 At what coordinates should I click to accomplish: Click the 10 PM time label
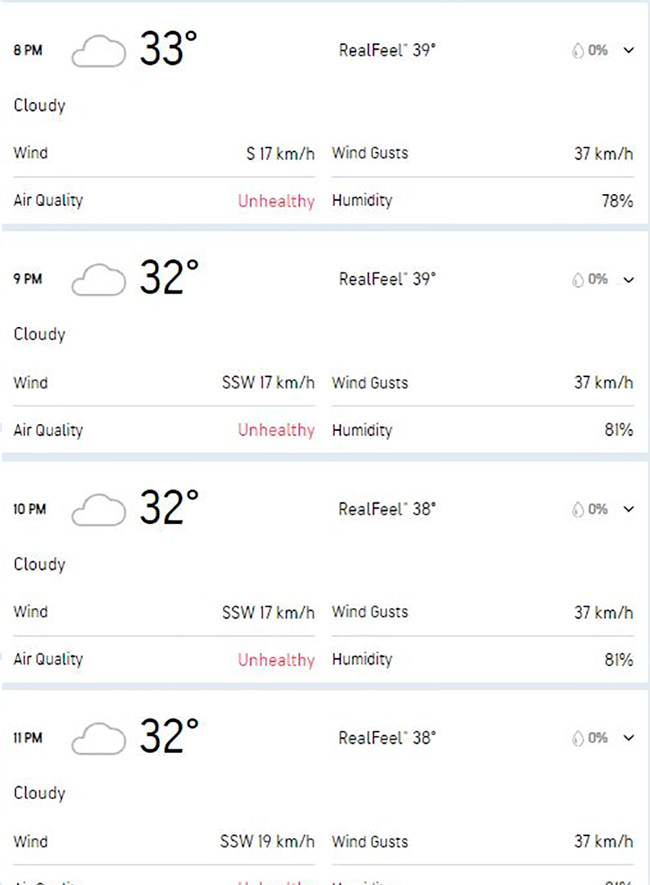(x=28, y=510)
